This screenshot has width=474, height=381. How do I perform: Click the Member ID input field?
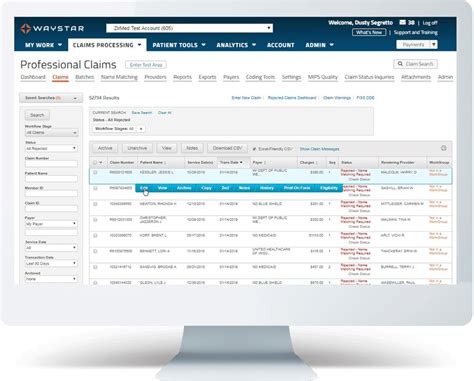51,194
